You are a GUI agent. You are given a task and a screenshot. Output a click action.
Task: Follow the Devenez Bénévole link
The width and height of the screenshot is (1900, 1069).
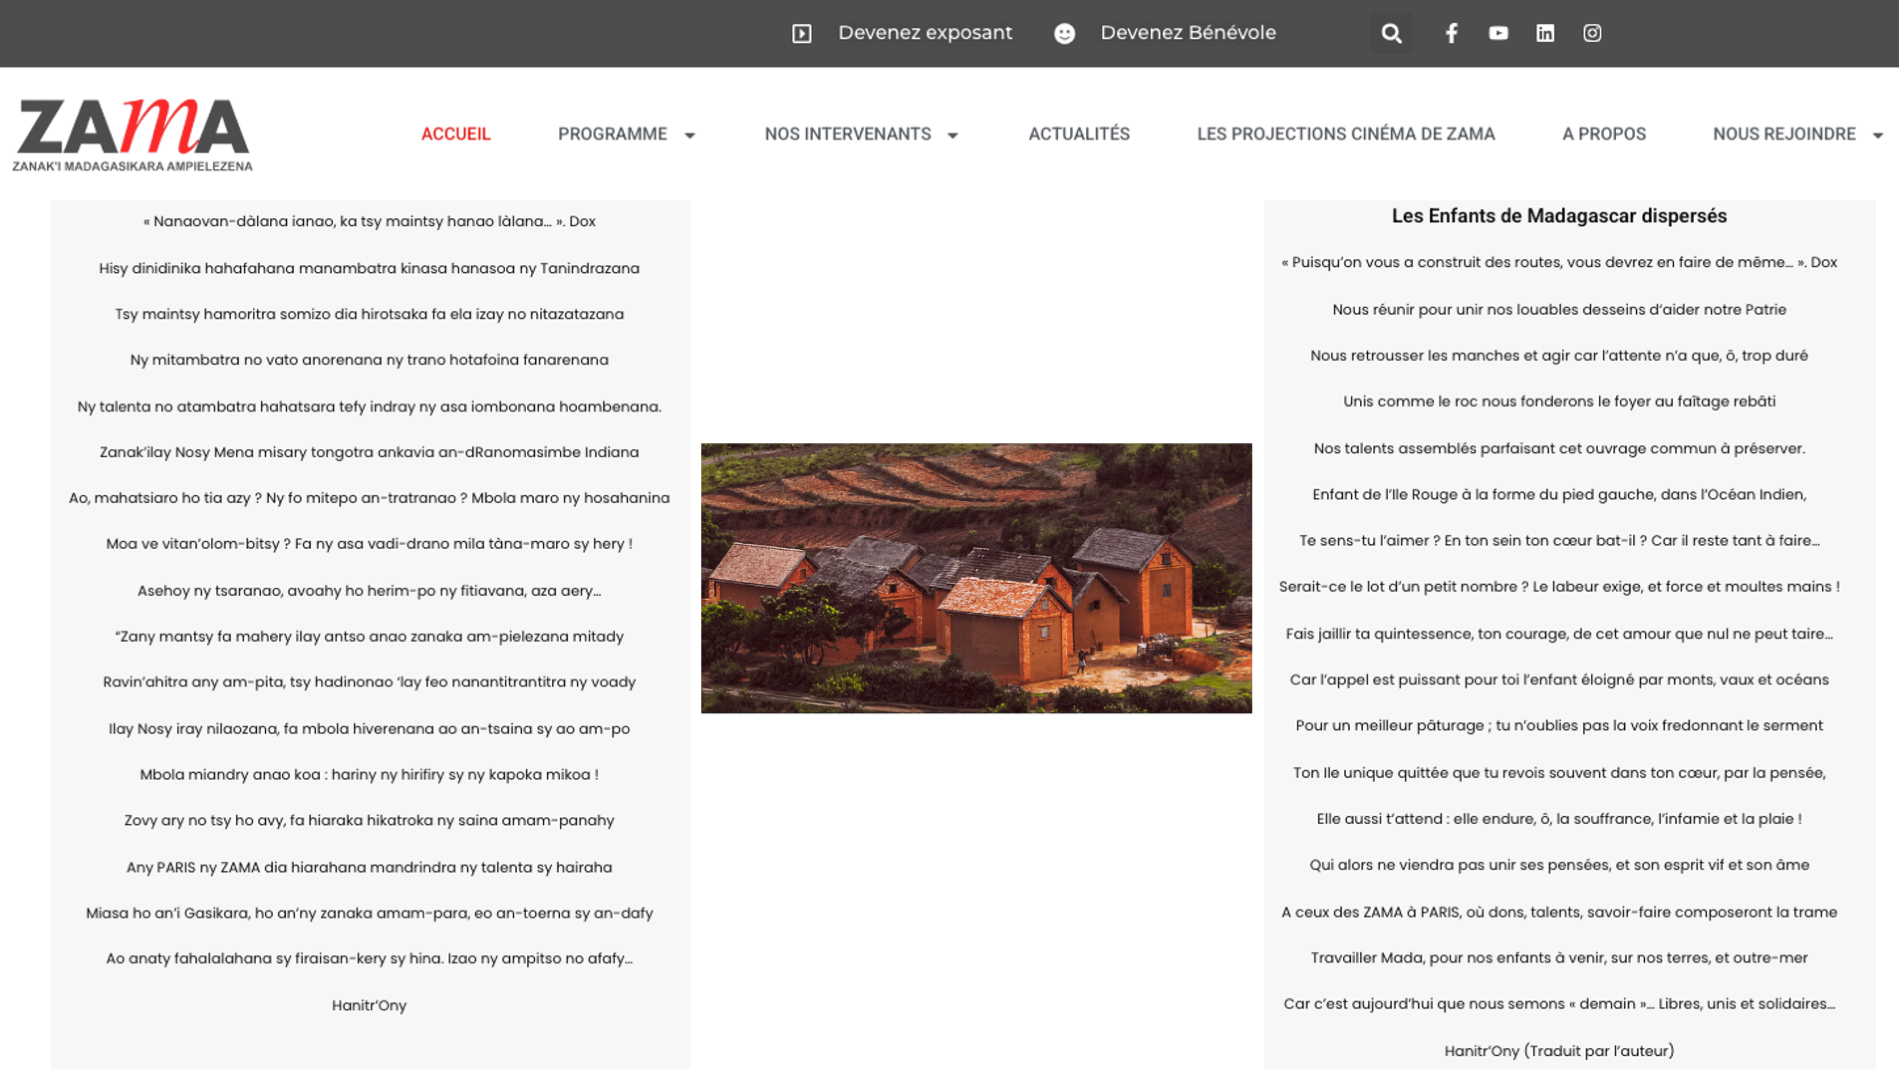coord(1188,33)
